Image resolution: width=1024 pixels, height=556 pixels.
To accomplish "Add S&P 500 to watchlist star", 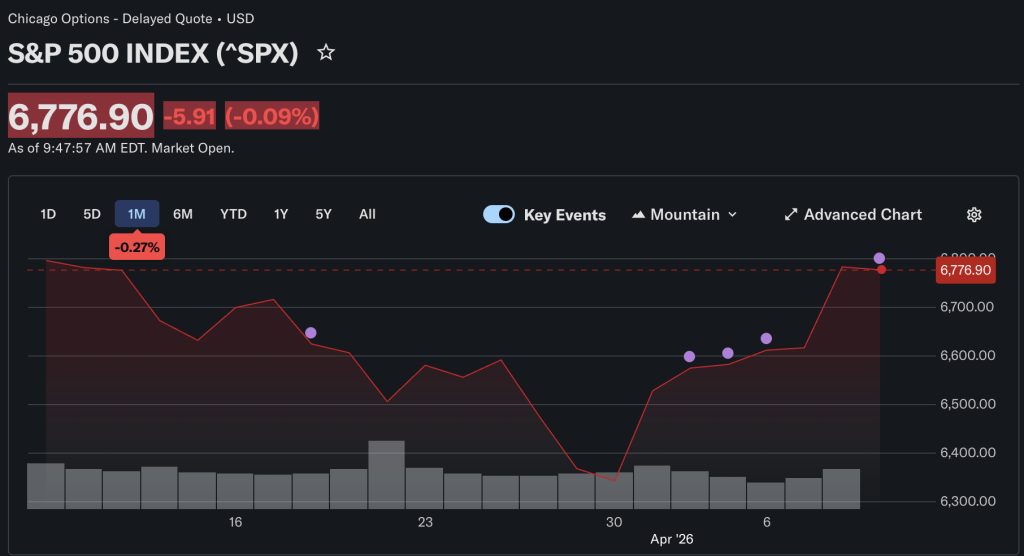I will [326, 53].
